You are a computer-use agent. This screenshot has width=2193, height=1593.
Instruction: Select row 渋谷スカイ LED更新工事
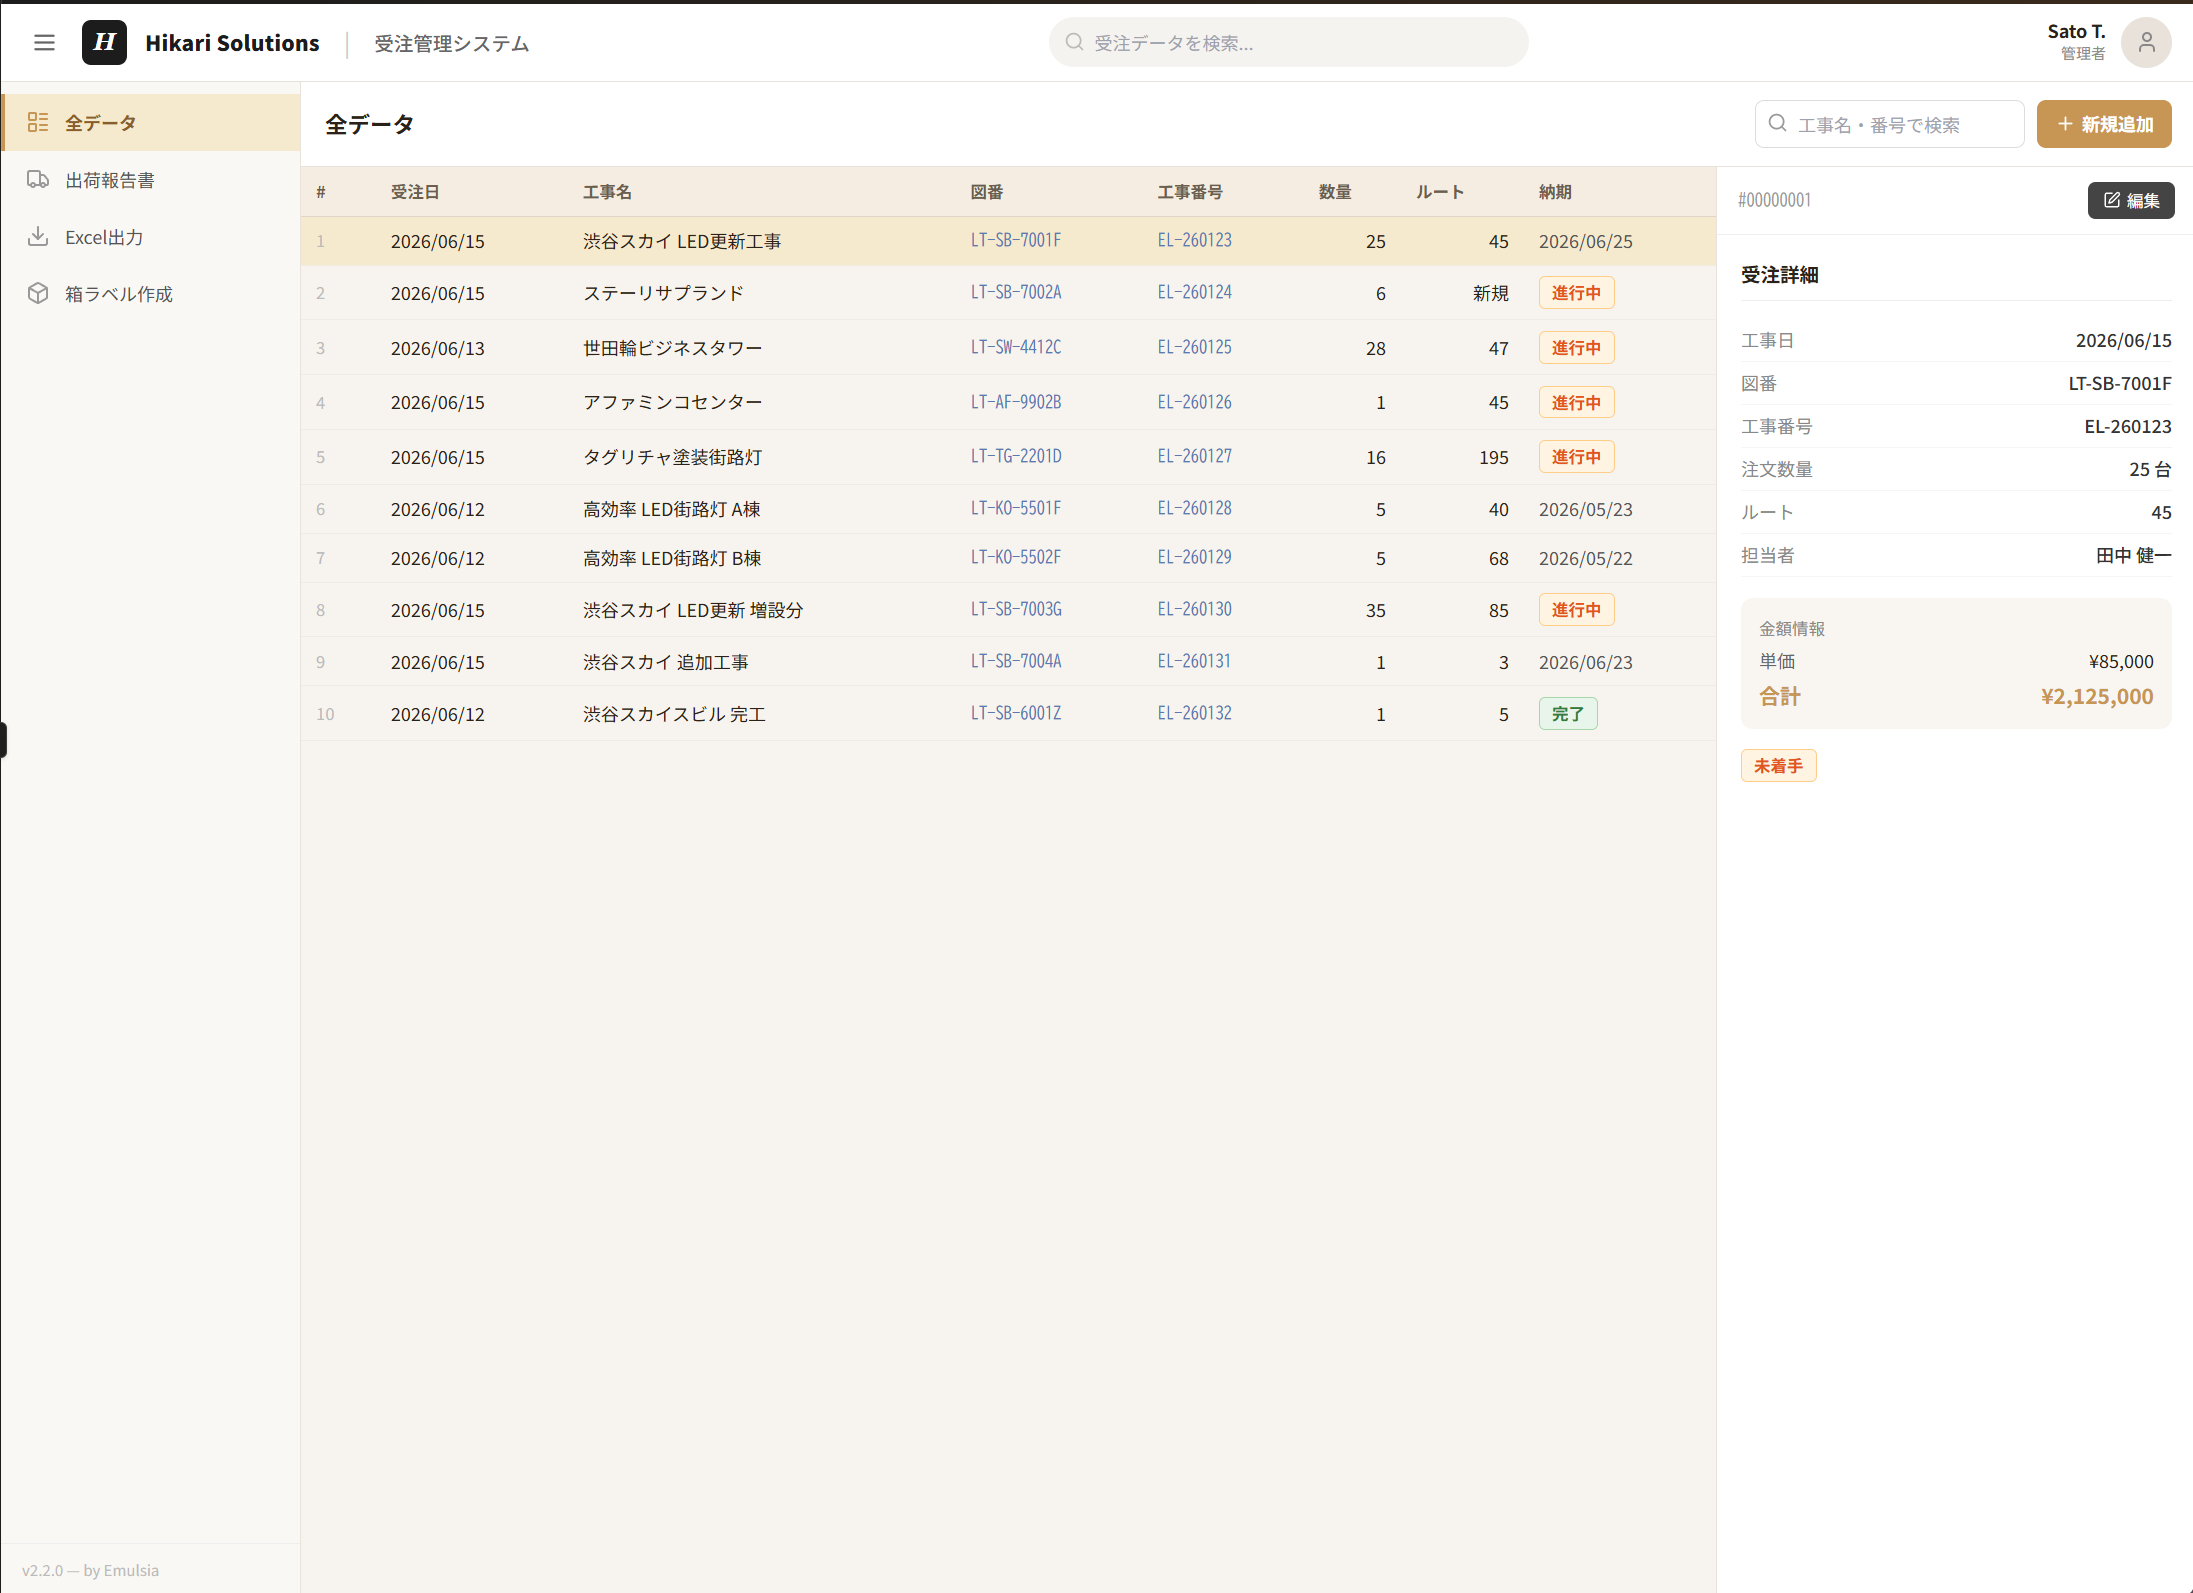(x=1008, y=241)
